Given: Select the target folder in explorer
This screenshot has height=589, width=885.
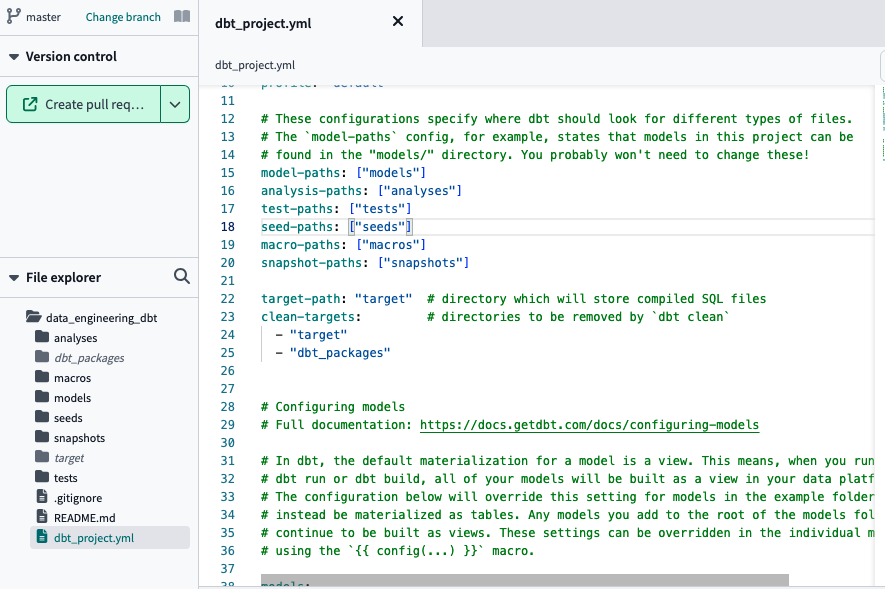Looking at the screenshot, I should click(x=69, y=458).
